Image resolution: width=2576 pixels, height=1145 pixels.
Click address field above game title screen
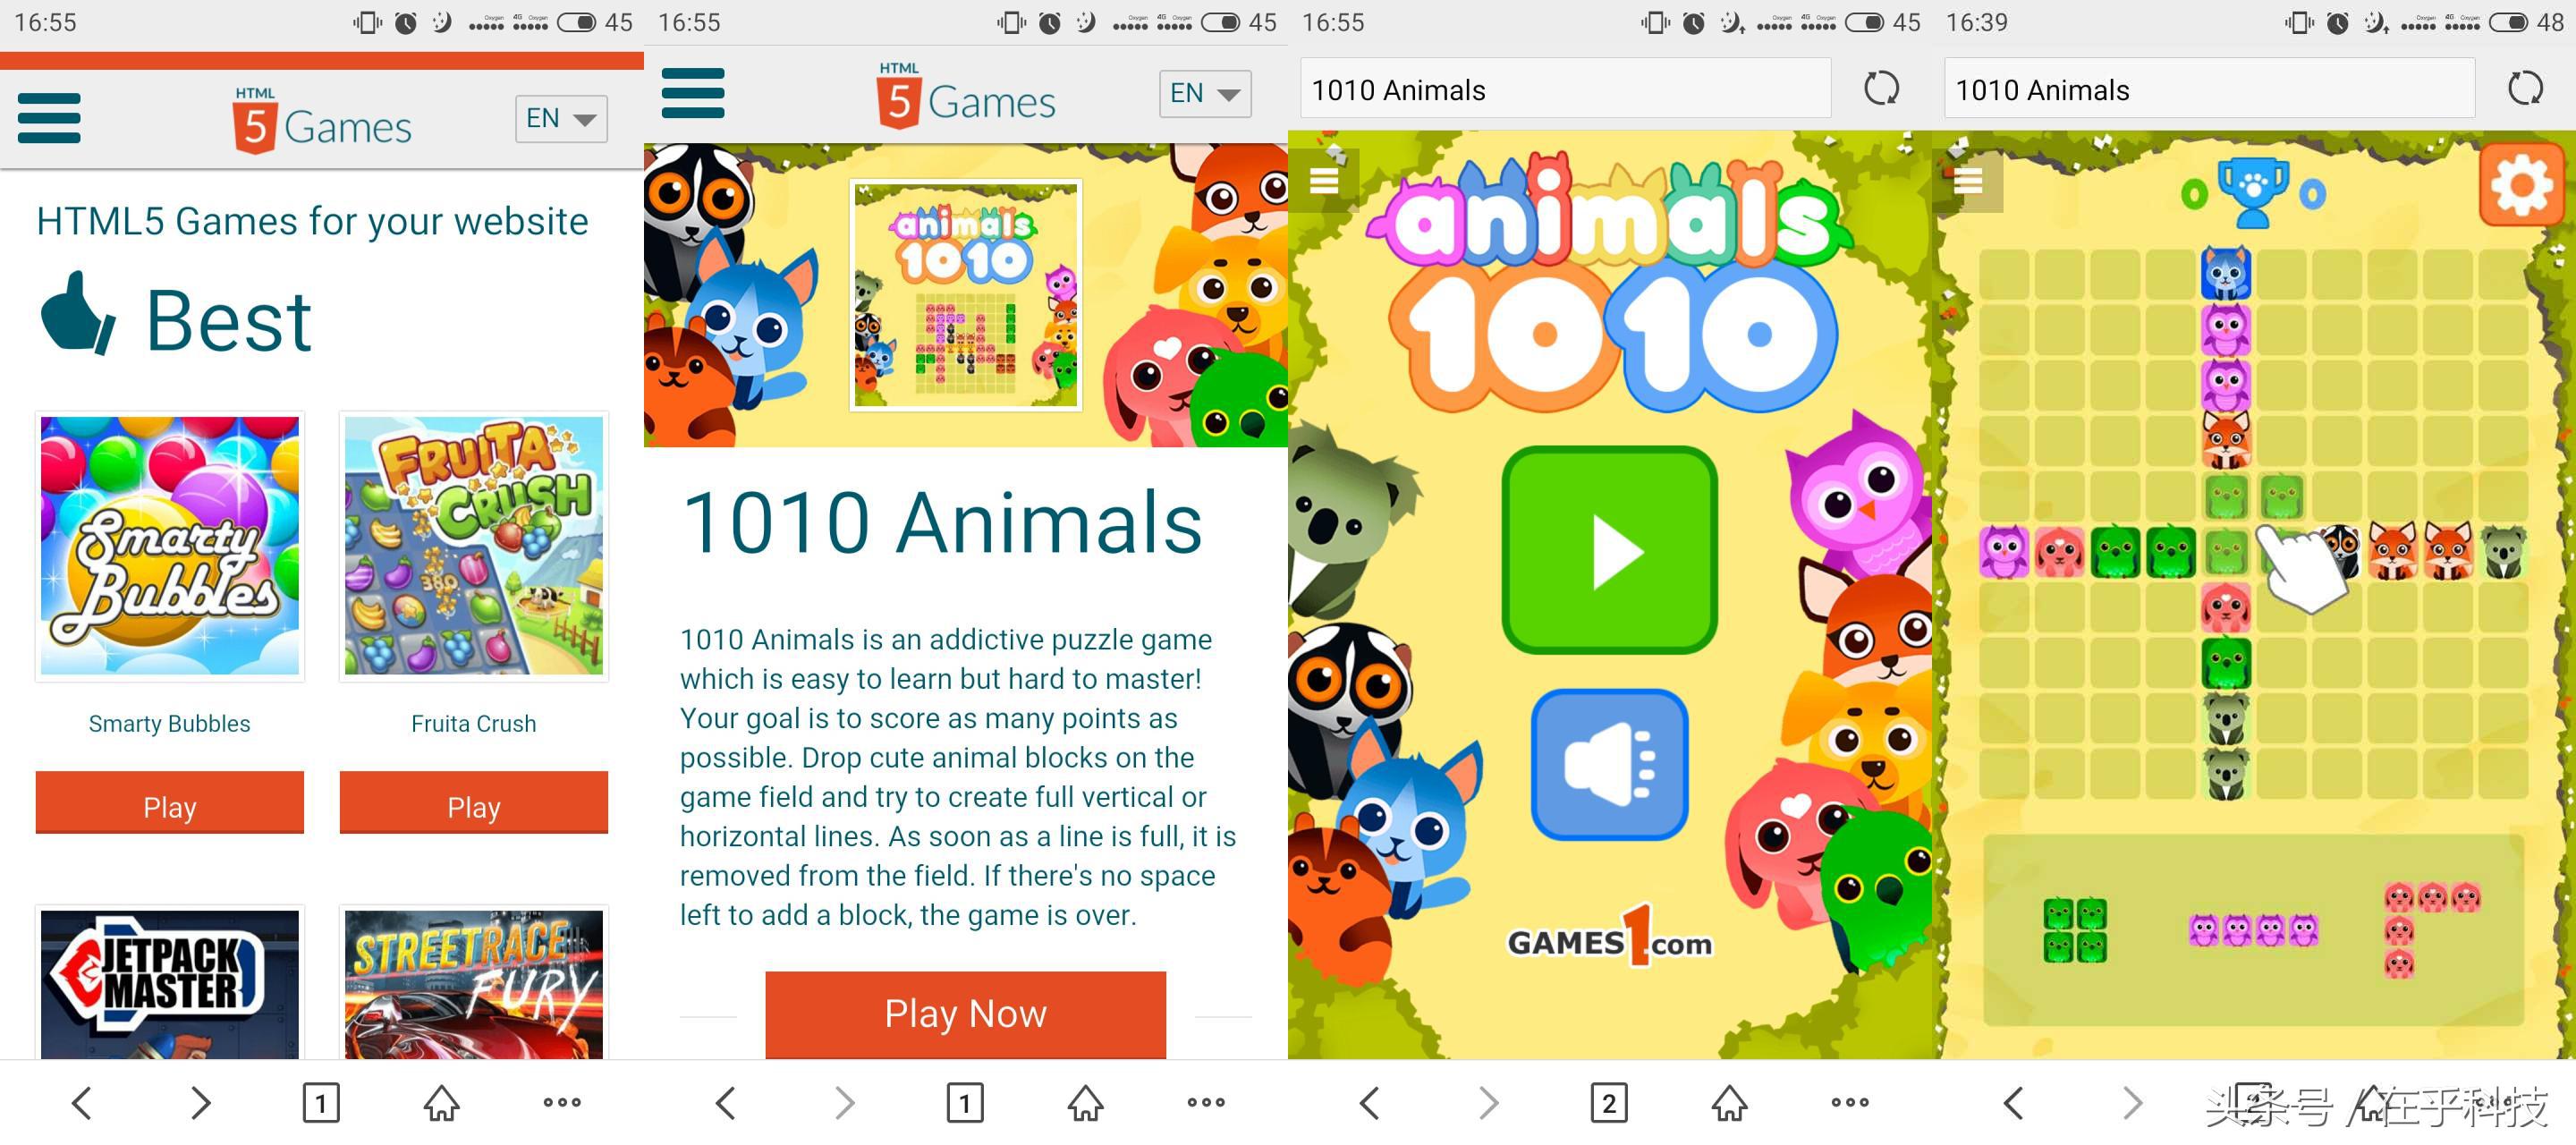point(1565,88)
